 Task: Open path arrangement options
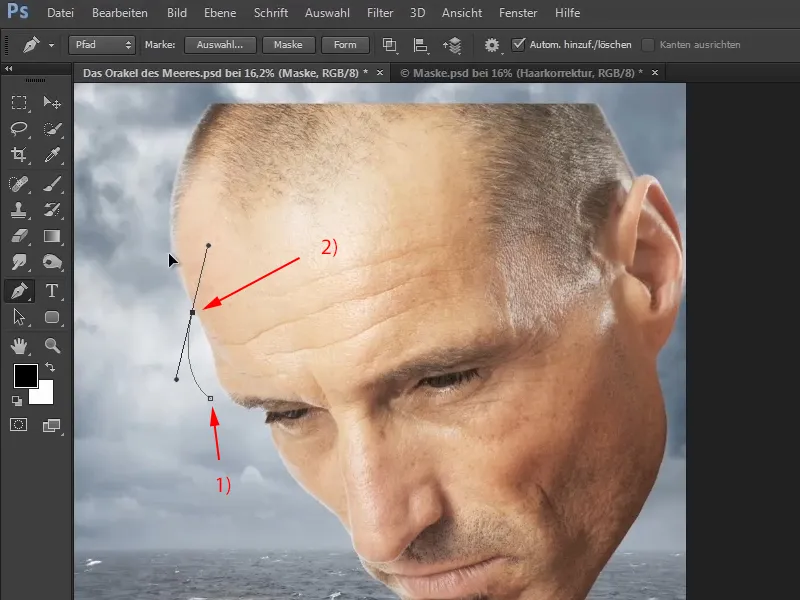452,45
